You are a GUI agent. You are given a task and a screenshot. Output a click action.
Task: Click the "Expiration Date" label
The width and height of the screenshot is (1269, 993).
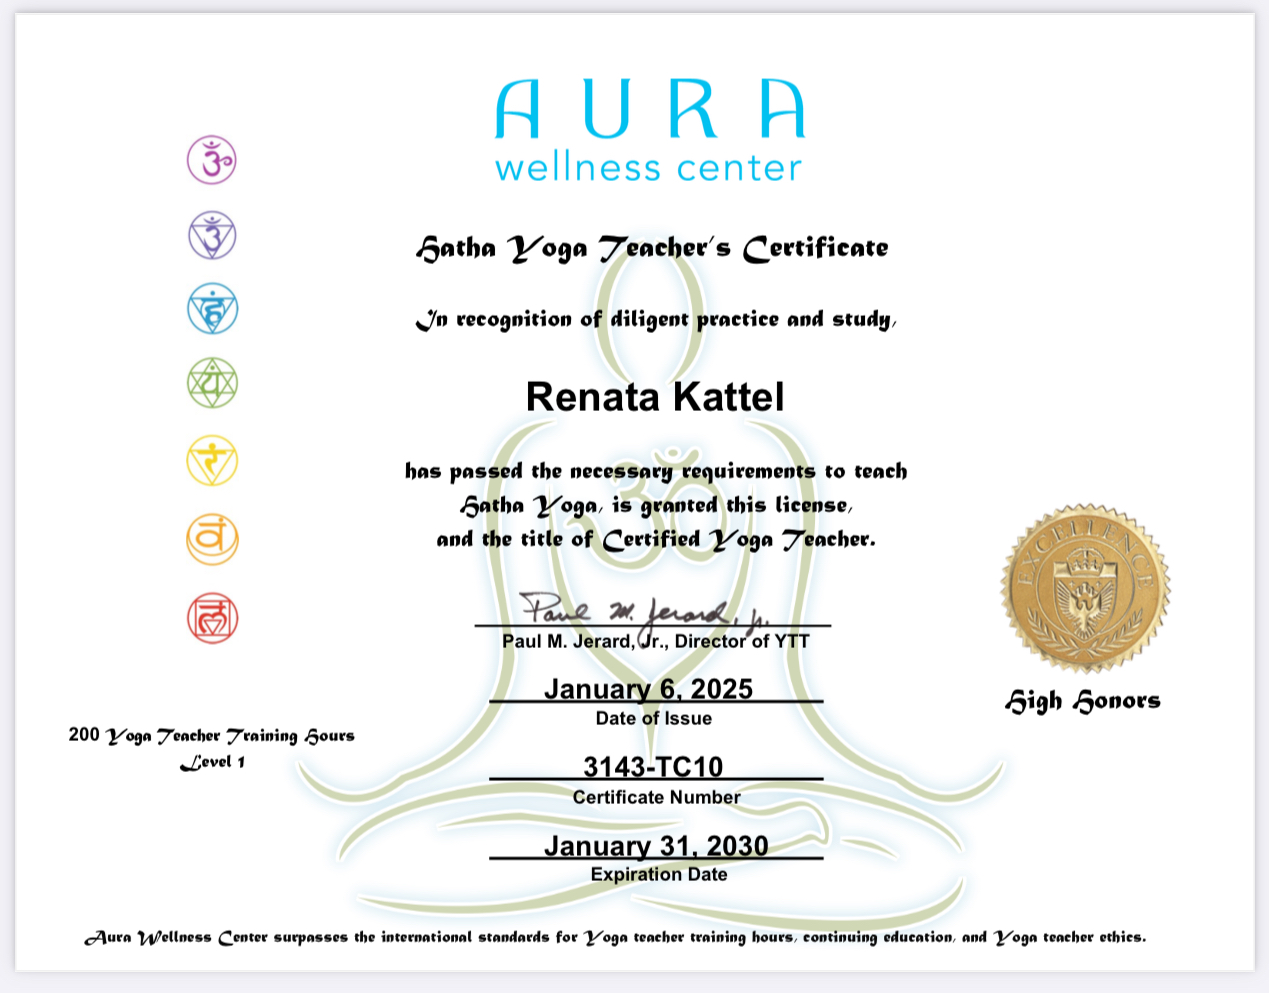pos(659,874)
